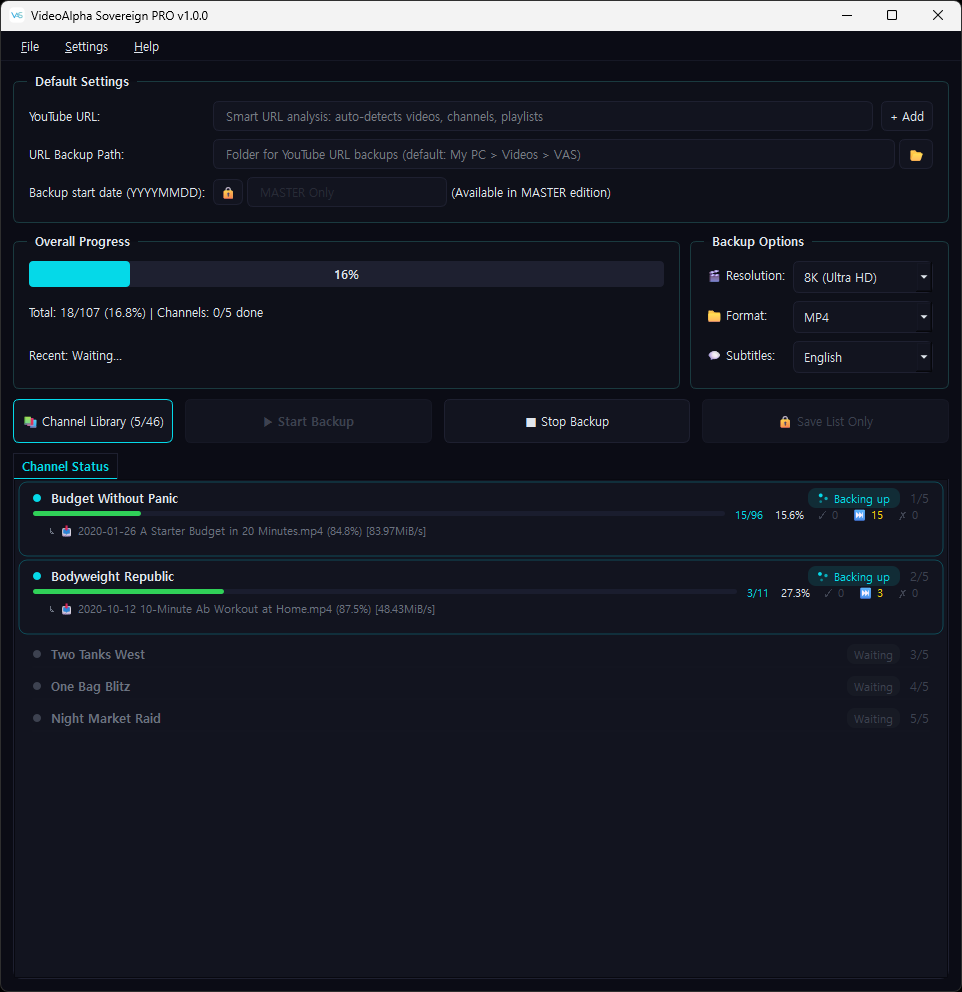Click the 5/5 queue position label
Screen dimensions: 962x992
click(919, 719)
